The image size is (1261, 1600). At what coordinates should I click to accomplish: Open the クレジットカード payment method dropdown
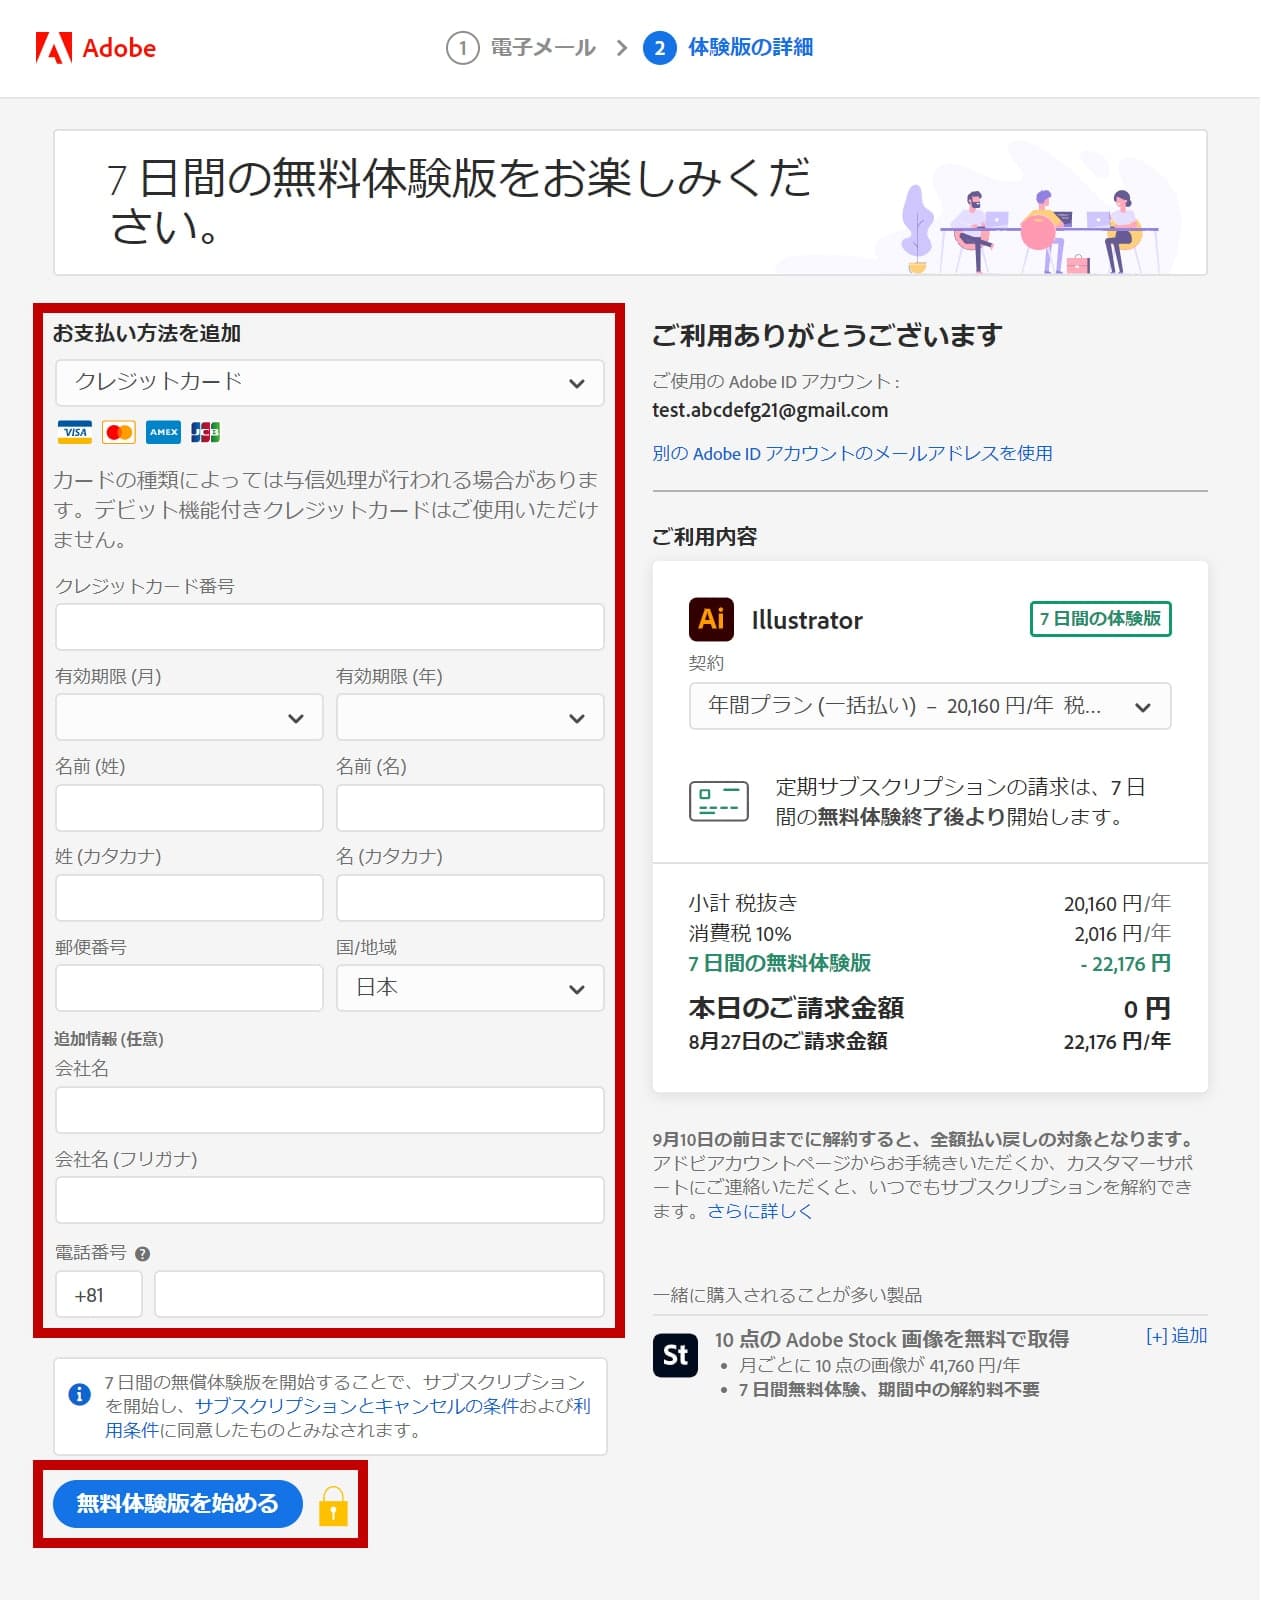click(x=329, y=383)
